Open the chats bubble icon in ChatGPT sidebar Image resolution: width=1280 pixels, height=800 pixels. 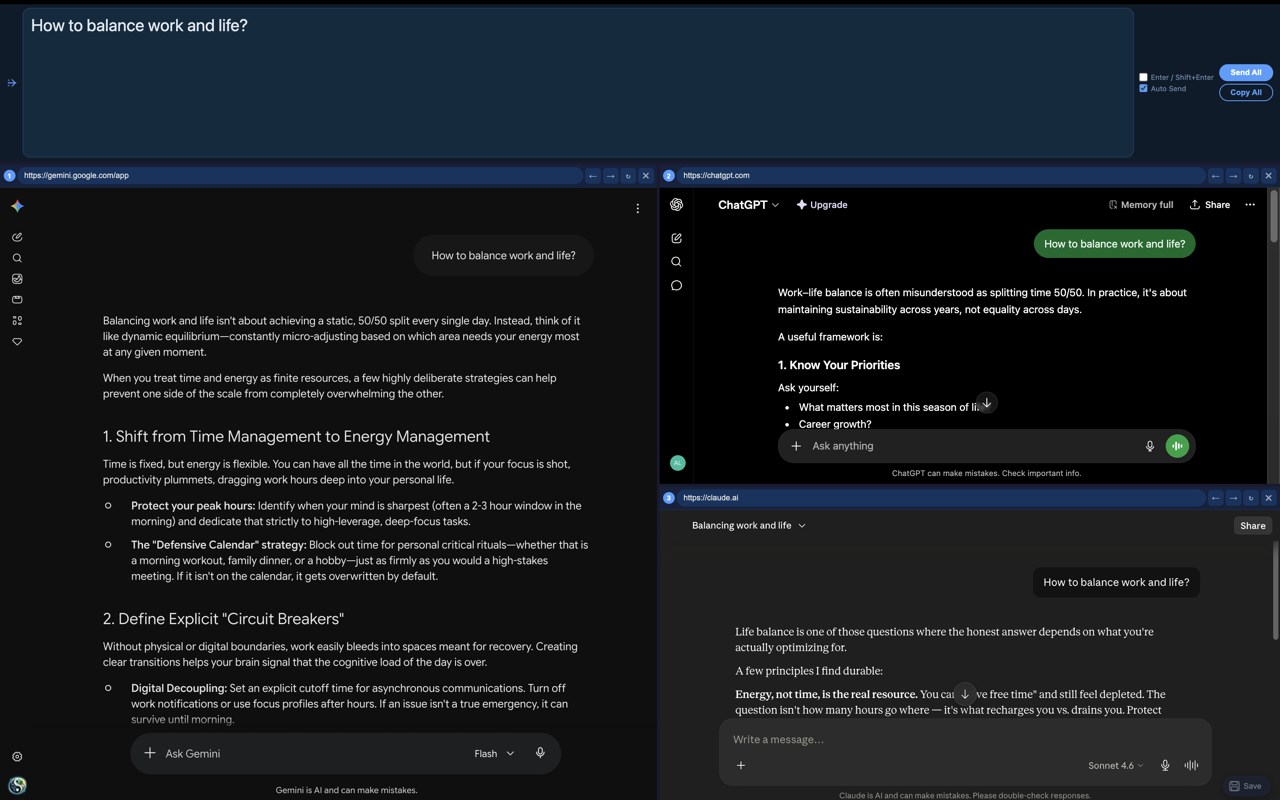(x=676, y=286)
